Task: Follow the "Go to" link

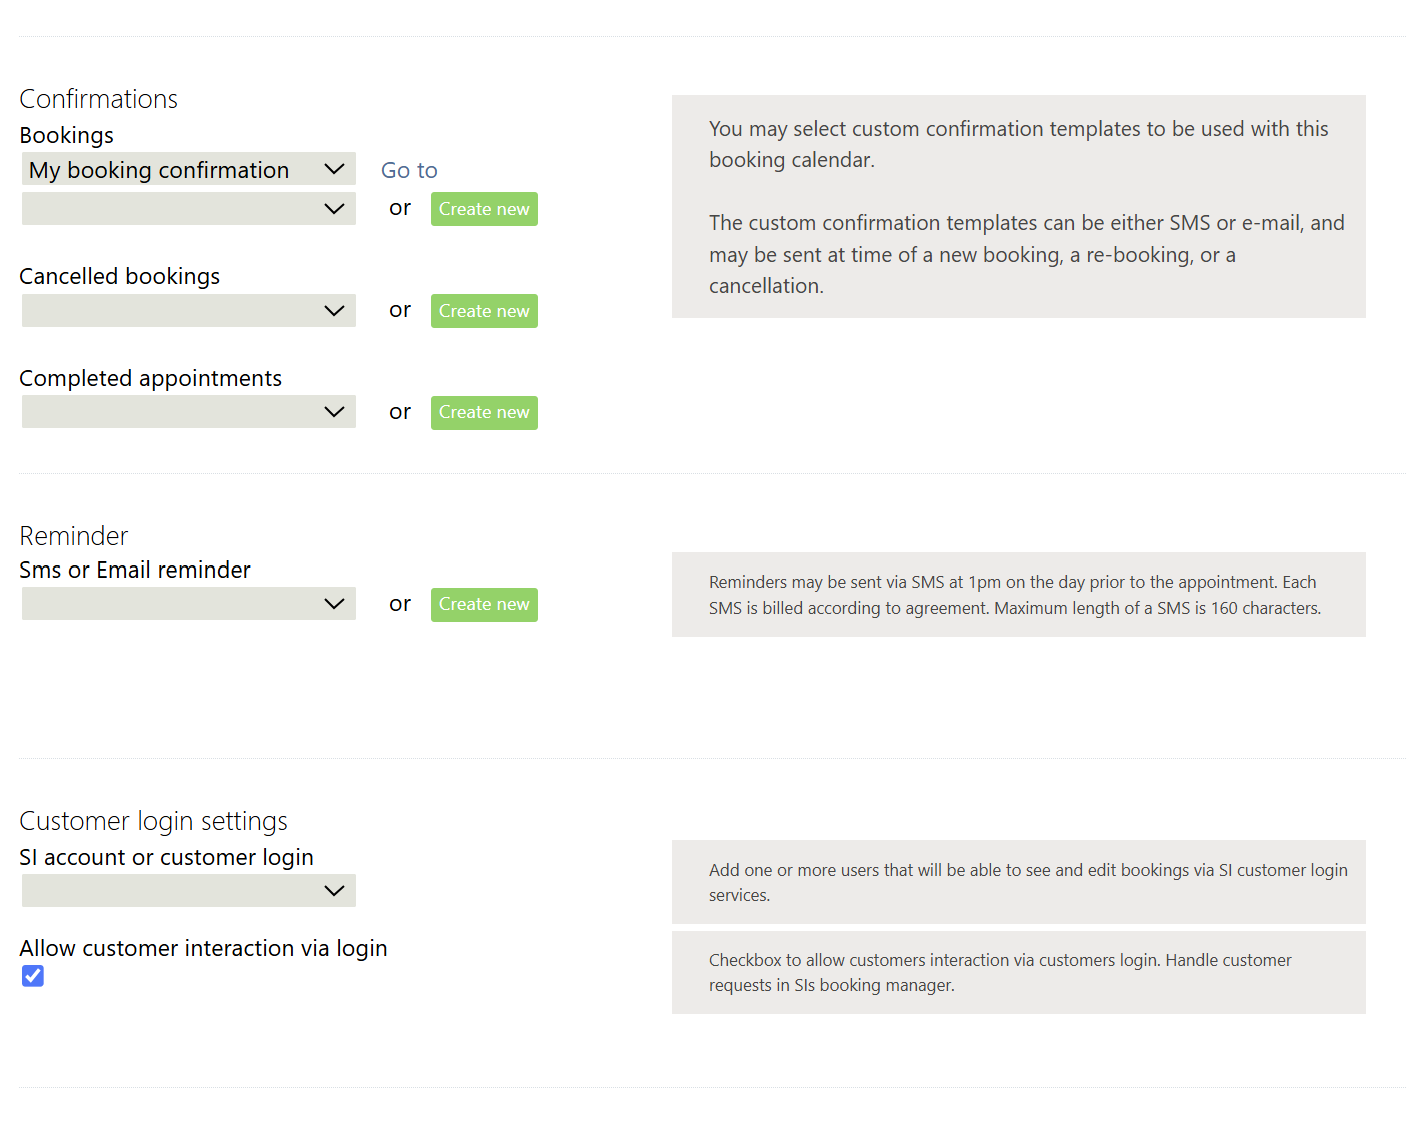Action: point(409,170)
